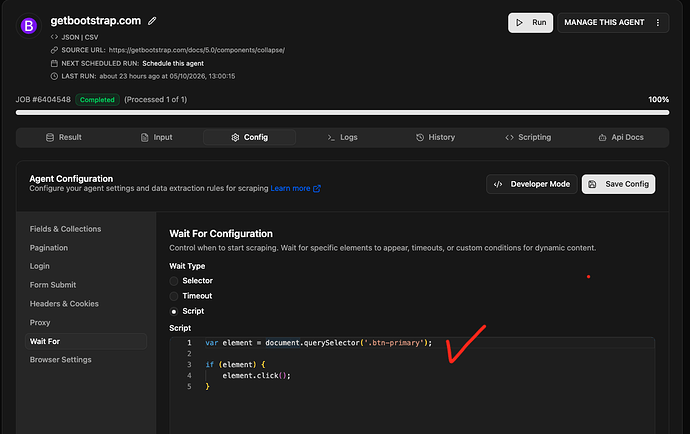Open the Api Docs tab

pos(621,137)
